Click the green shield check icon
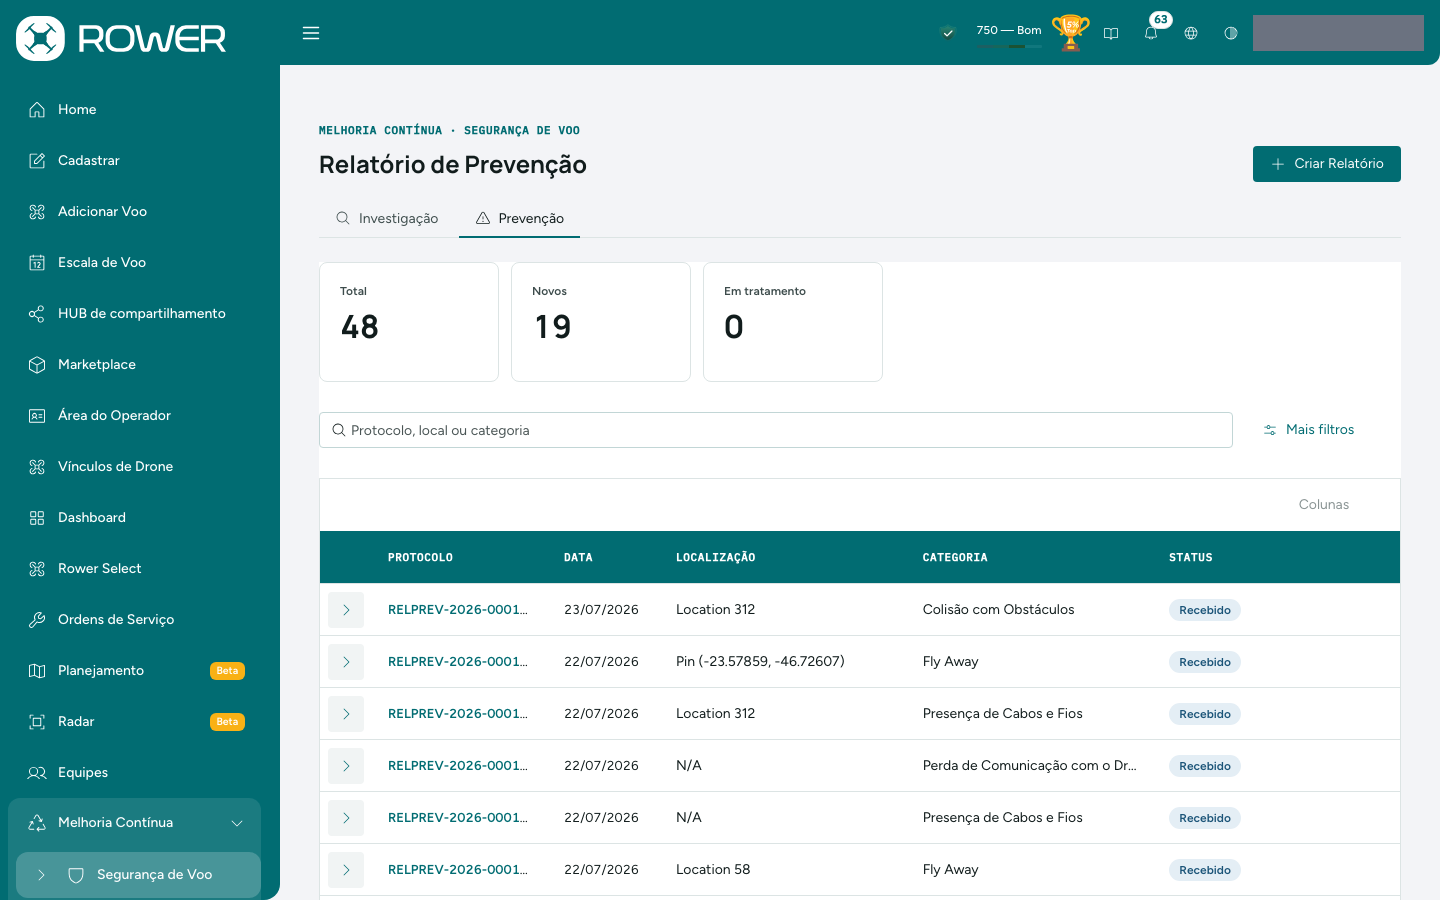The image size is (1440, 900). (x=948, y=32)
